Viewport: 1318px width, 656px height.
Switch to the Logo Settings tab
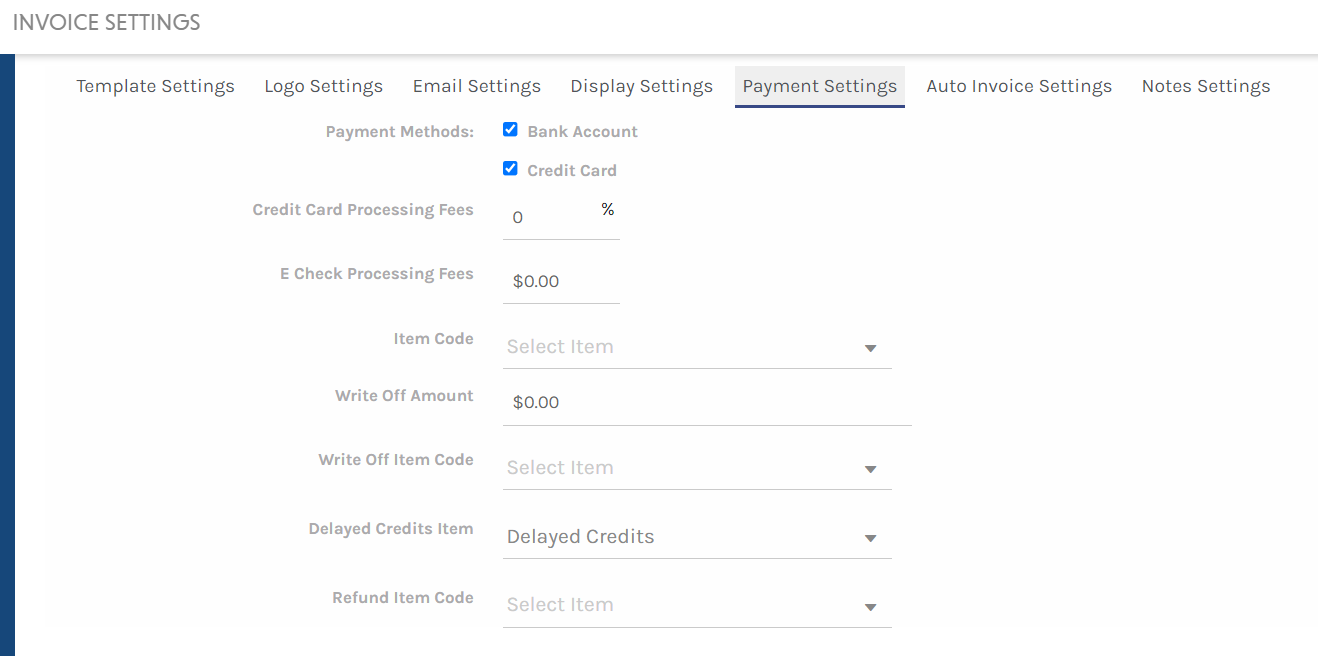click(x=323, y=86)
